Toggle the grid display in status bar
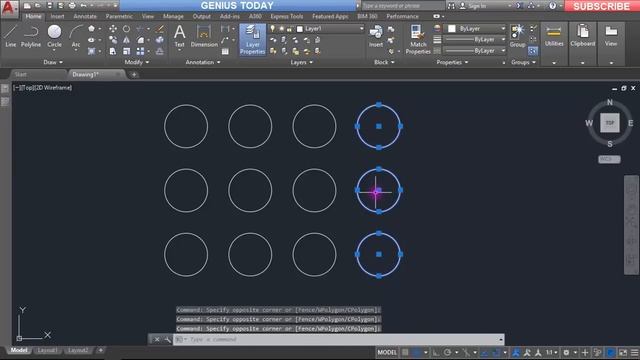 pyautogui.click(x=405, y=352)
